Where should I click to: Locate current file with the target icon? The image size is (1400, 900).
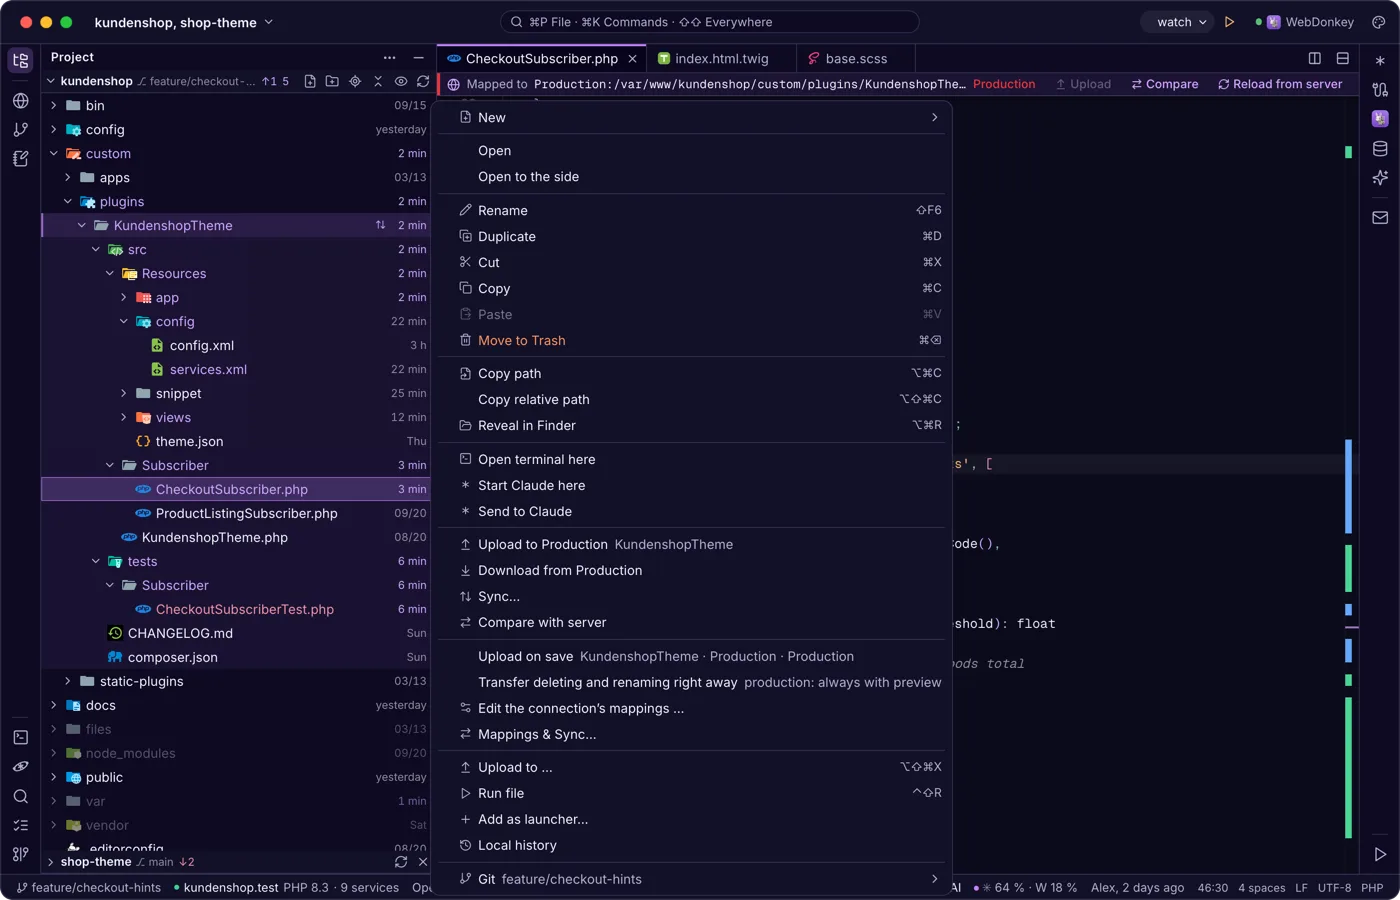point(355,81)
